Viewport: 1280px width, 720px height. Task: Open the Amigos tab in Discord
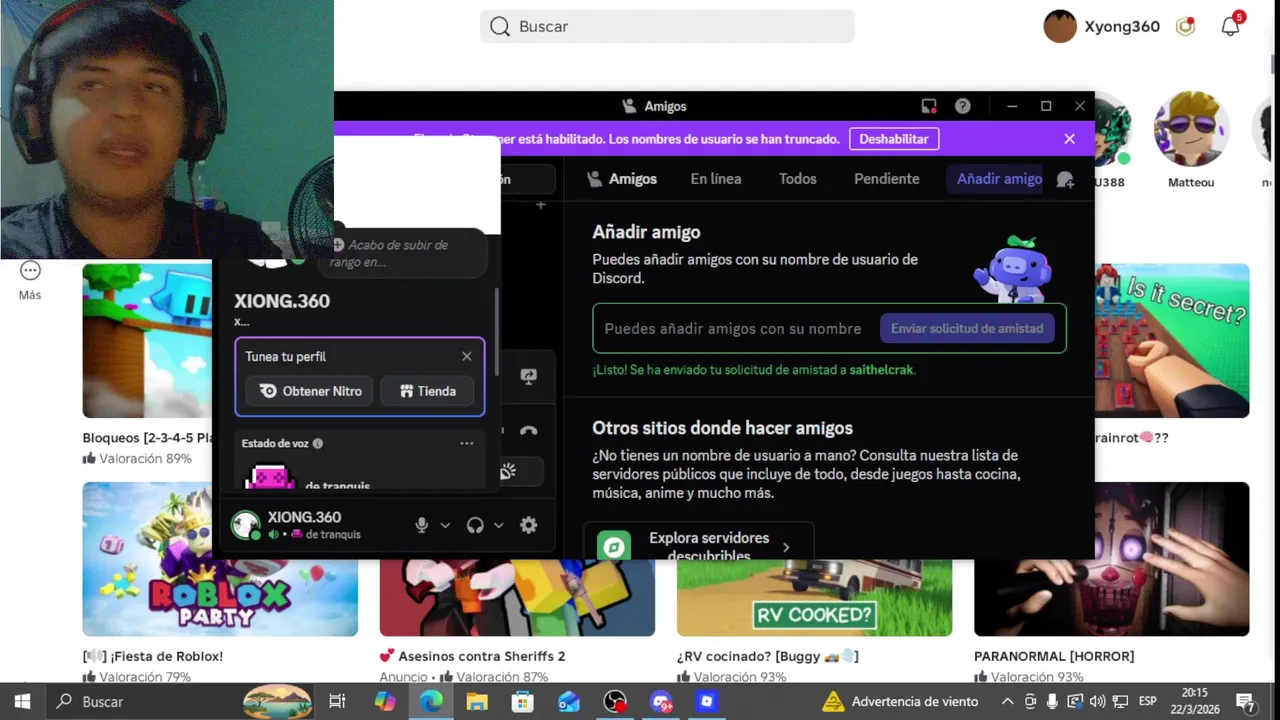(622, 179)
